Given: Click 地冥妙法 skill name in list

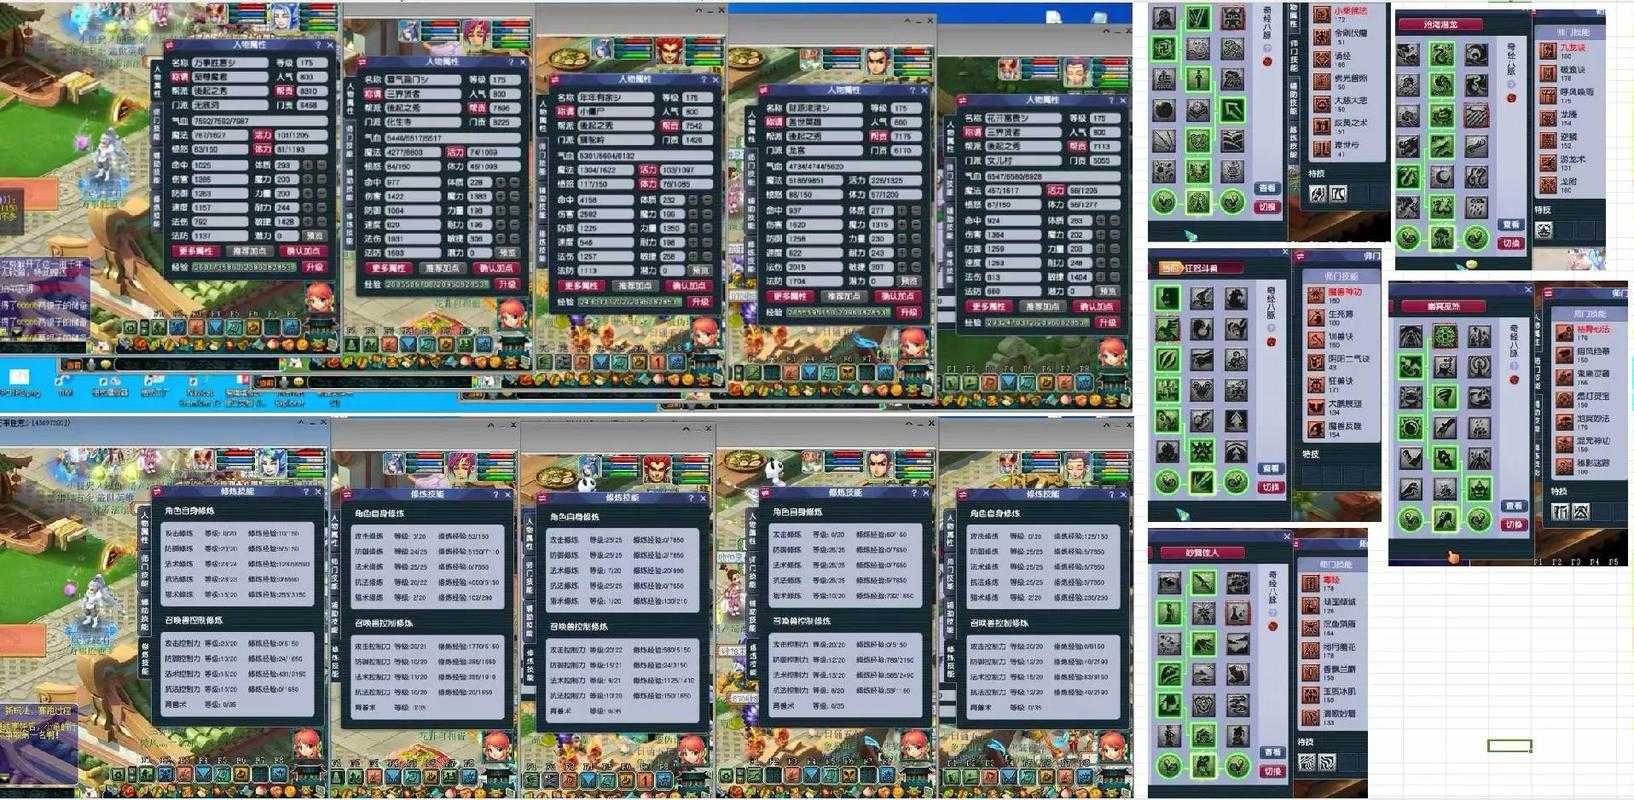Looking at the screenshot, I should (1594, 419).
